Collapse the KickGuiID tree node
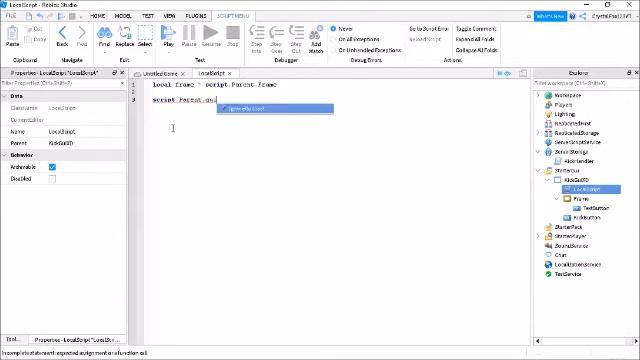The height and width of the screenshot is (360, 640). point(548,180)
